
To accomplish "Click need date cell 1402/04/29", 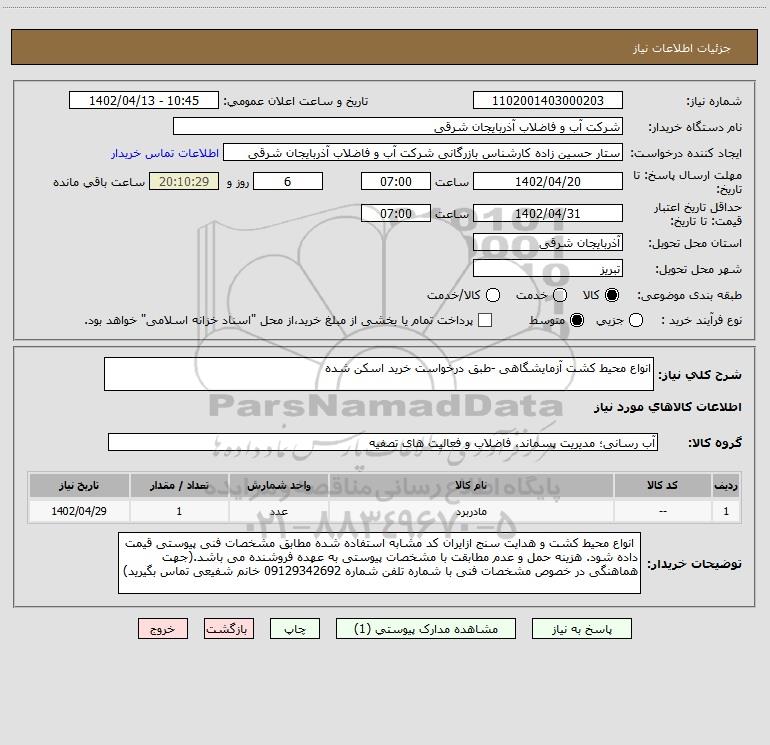I will click(x=79, y=511).
